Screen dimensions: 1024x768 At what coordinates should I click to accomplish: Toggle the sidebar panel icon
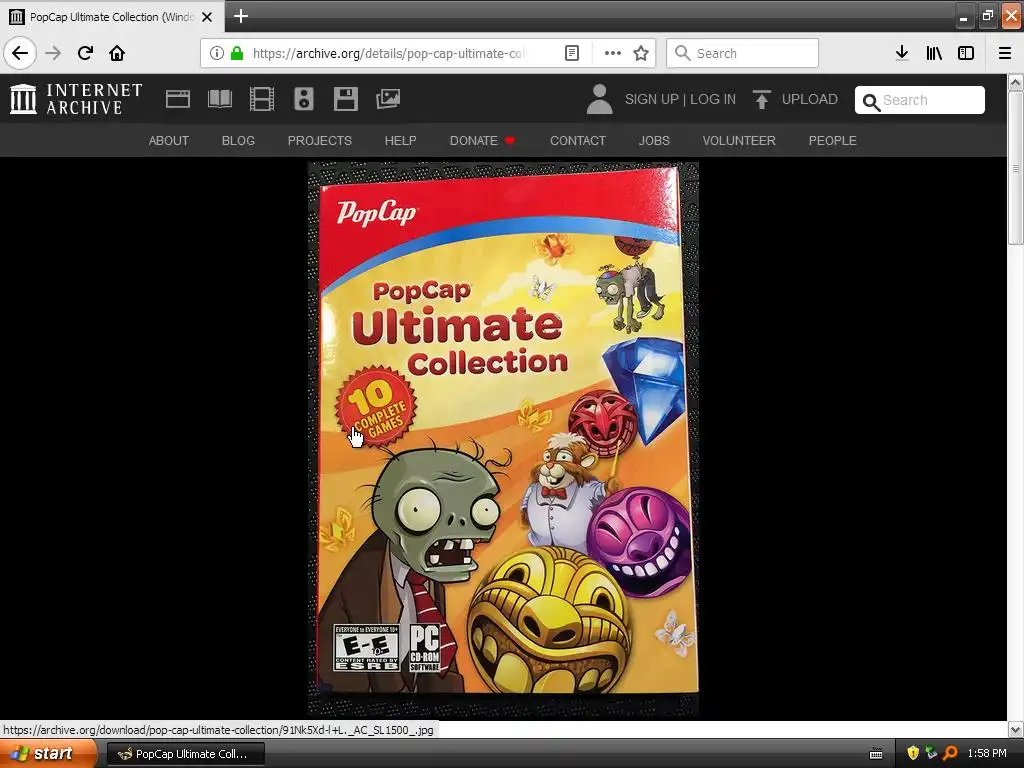(966, 53)
